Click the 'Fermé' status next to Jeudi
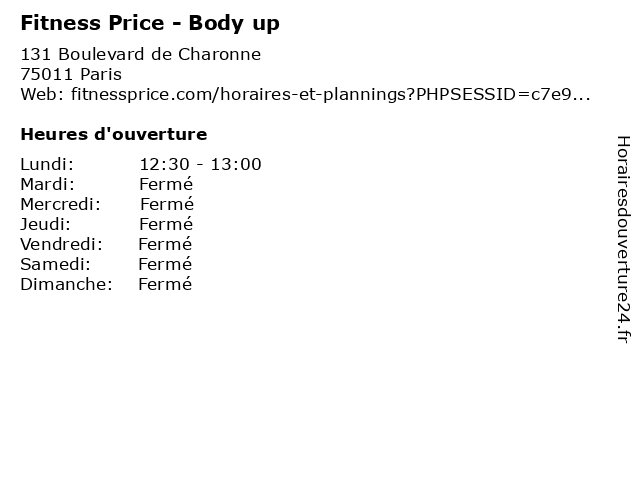640x480 pixels. [166, 224]
